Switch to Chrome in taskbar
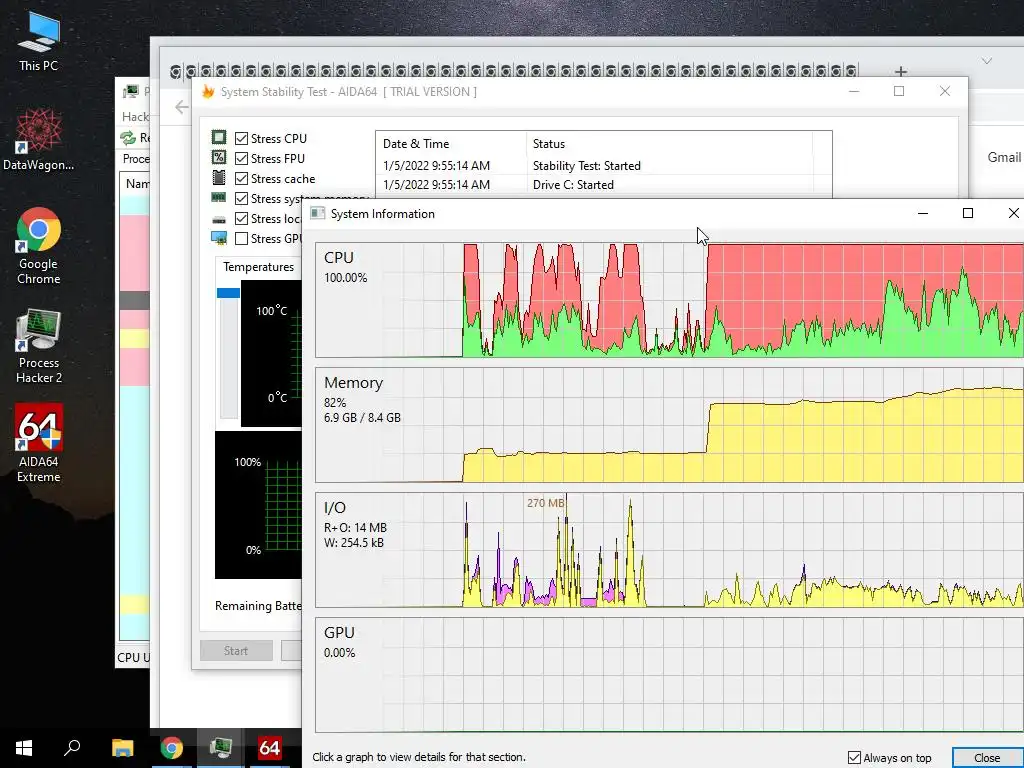The image size is (1024, 768). click(x=172, y=748)
